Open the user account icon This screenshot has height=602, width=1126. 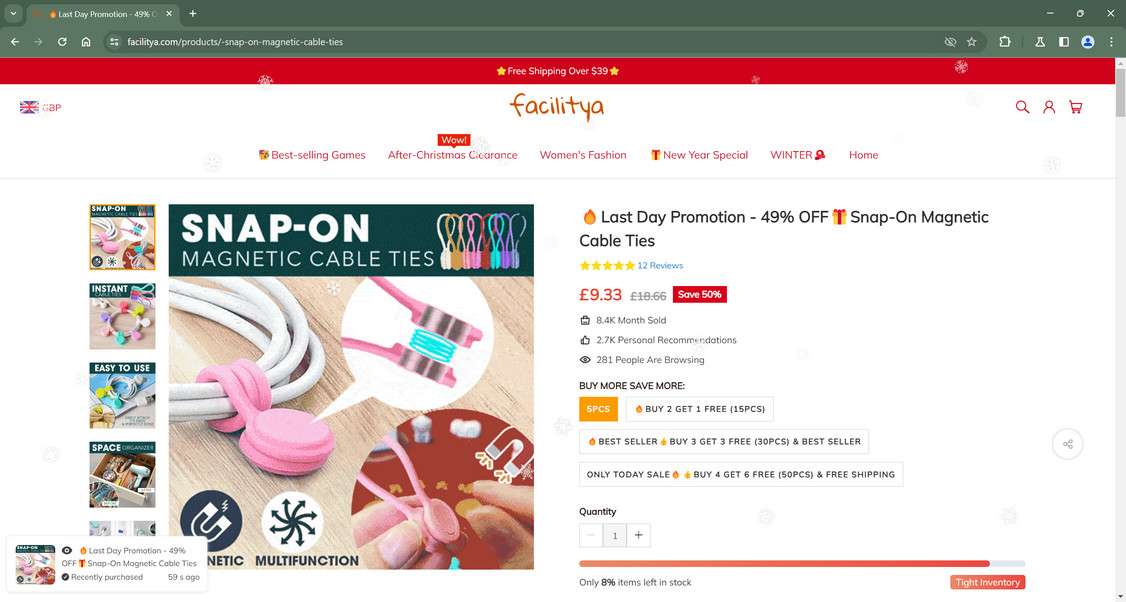tap(1049, 107)
